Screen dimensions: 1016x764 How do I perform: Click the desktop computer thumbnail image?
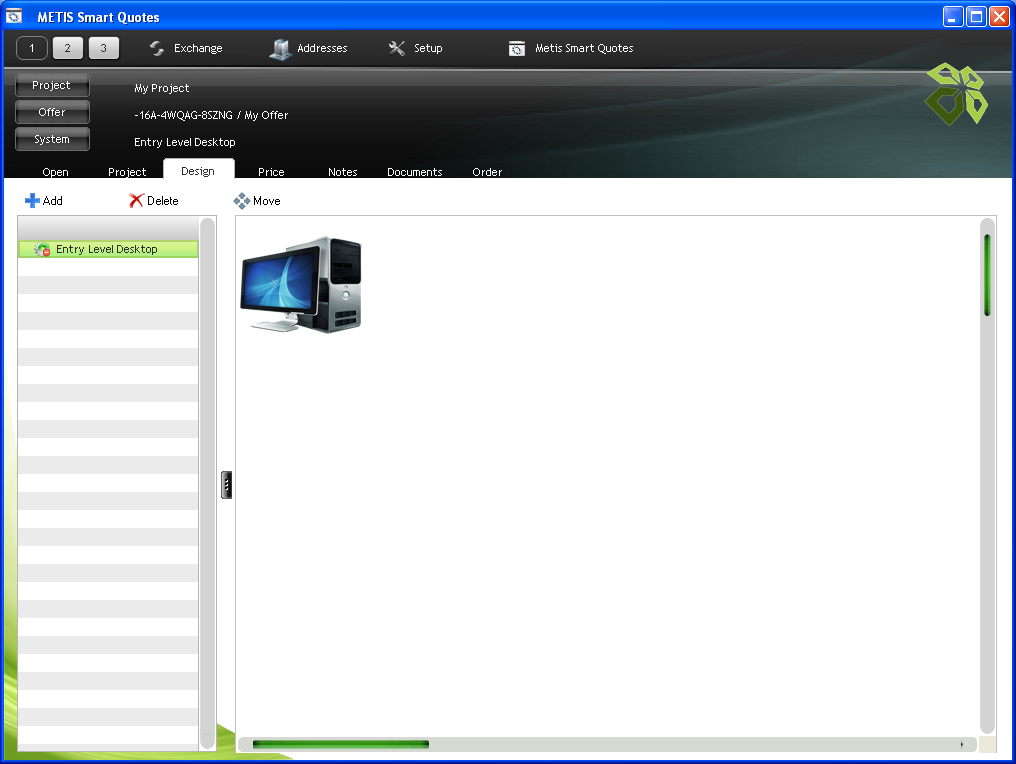click(x=301, y=284)
